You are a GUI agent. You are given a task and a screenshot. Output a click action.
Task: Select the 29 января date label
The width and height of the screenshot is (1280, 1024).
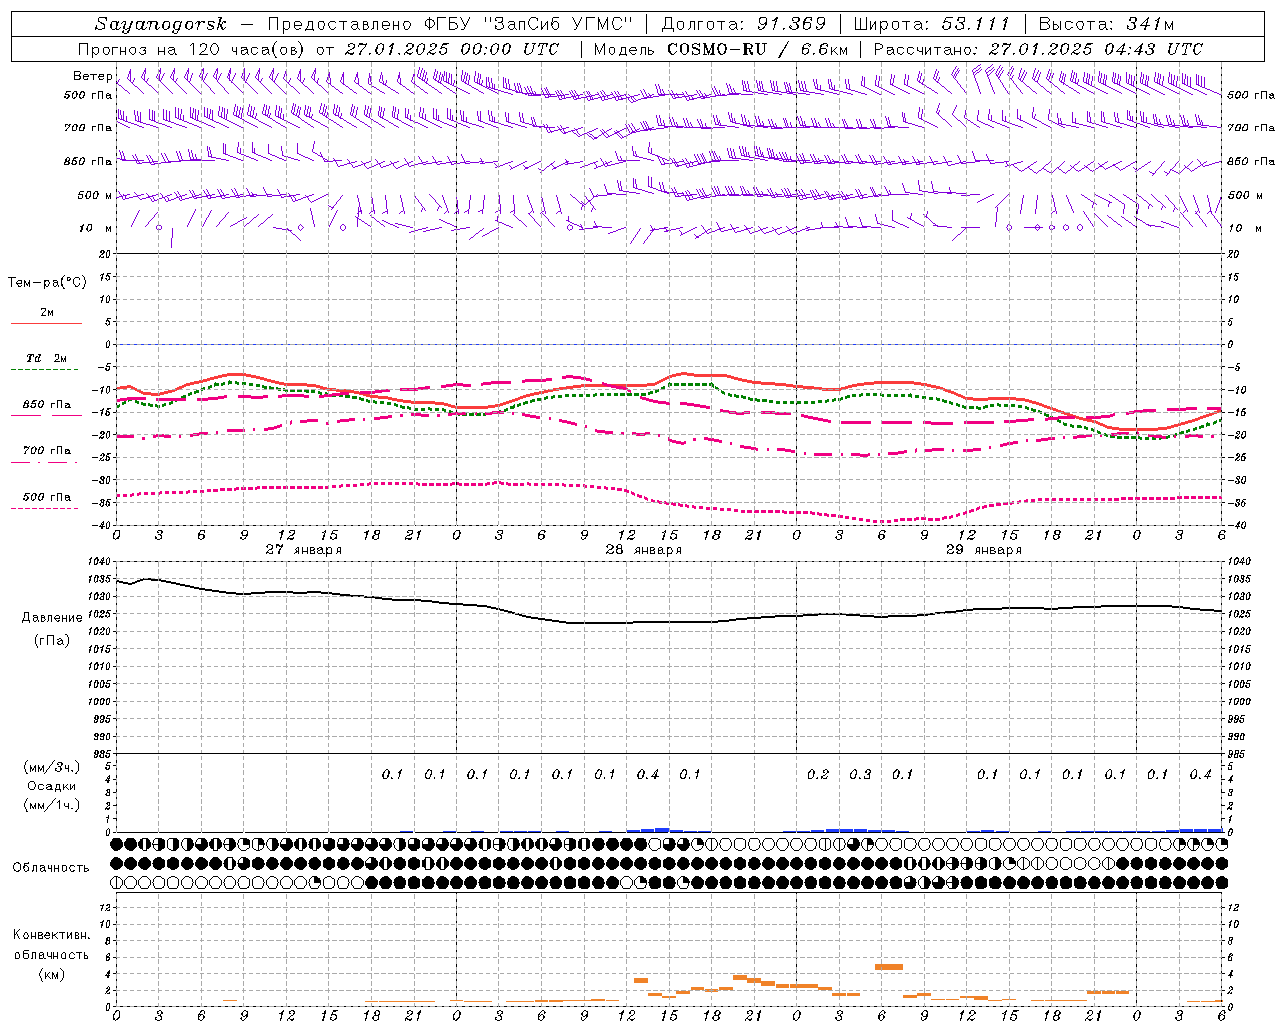tap(984, 550)
